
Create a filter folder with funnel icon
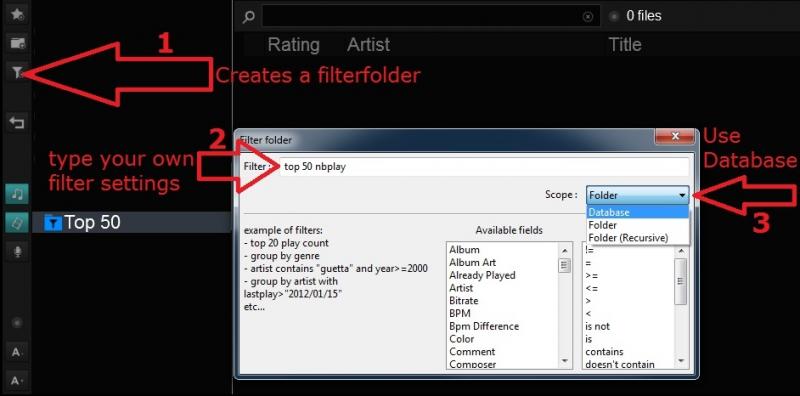[17, 73]
